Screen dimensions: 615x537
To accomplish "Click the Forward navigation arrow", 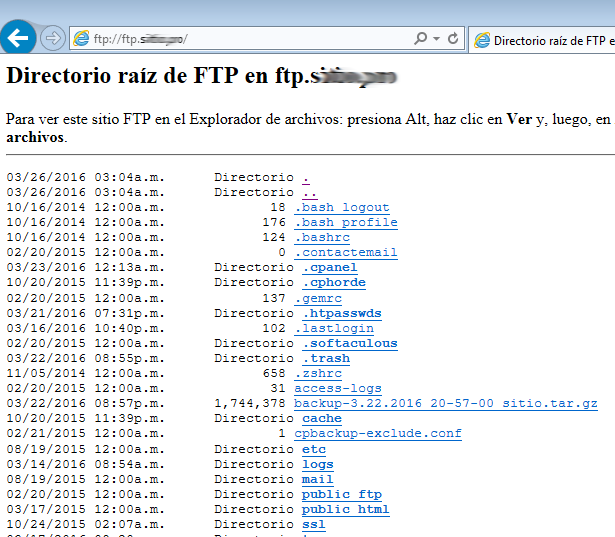I will click(x=53, y=38).
